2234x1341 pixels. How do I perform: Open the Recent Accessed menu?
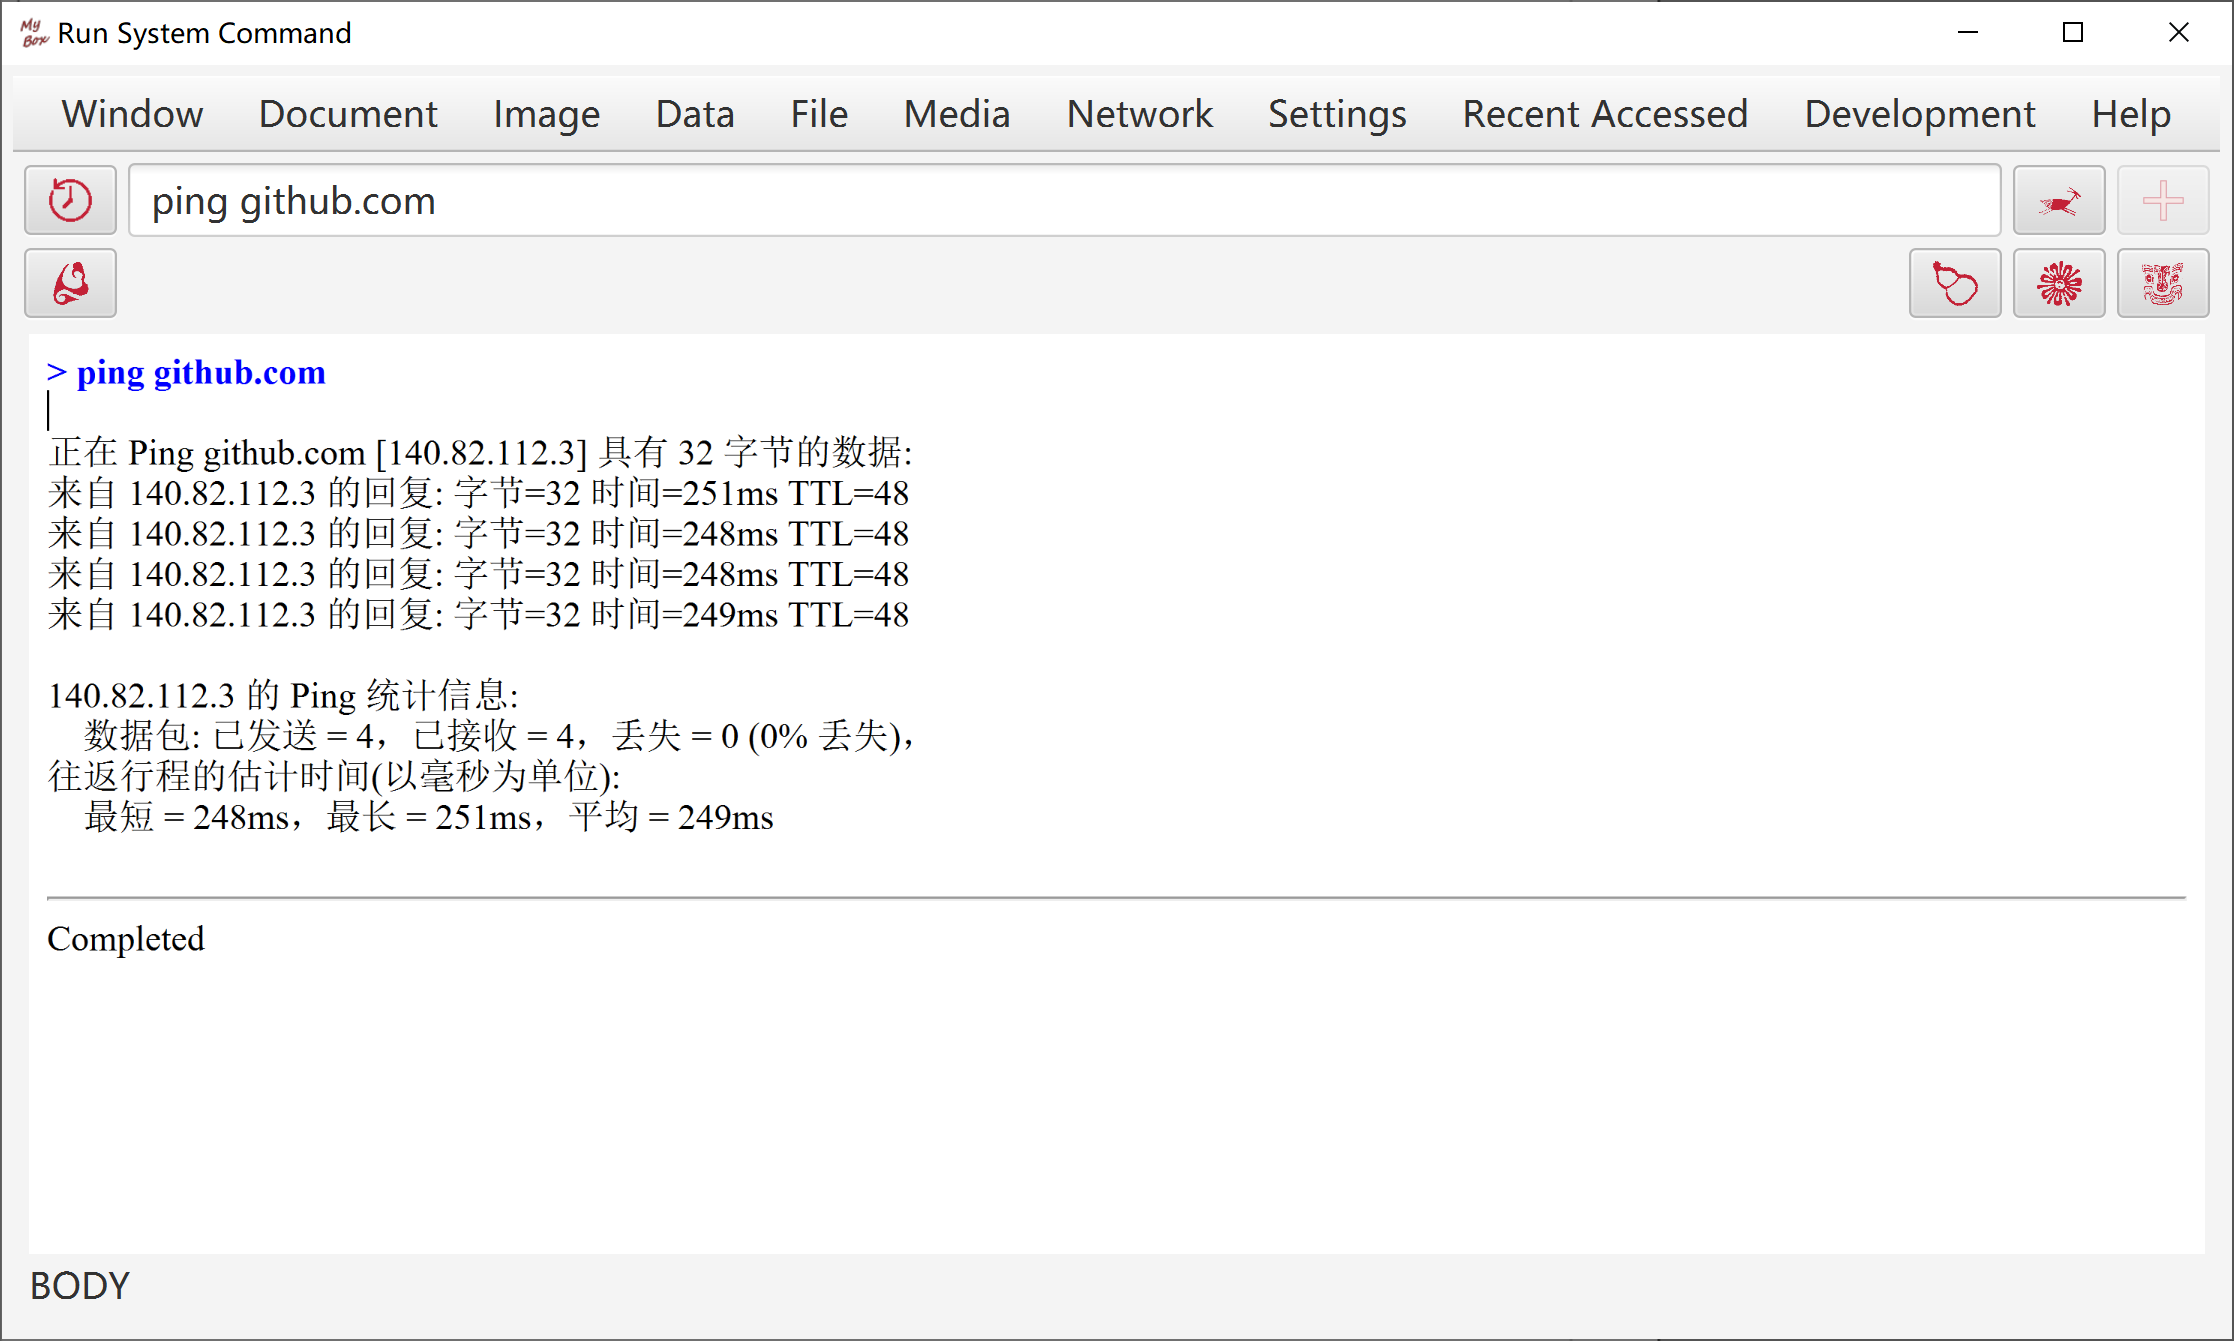(1605, 114)
